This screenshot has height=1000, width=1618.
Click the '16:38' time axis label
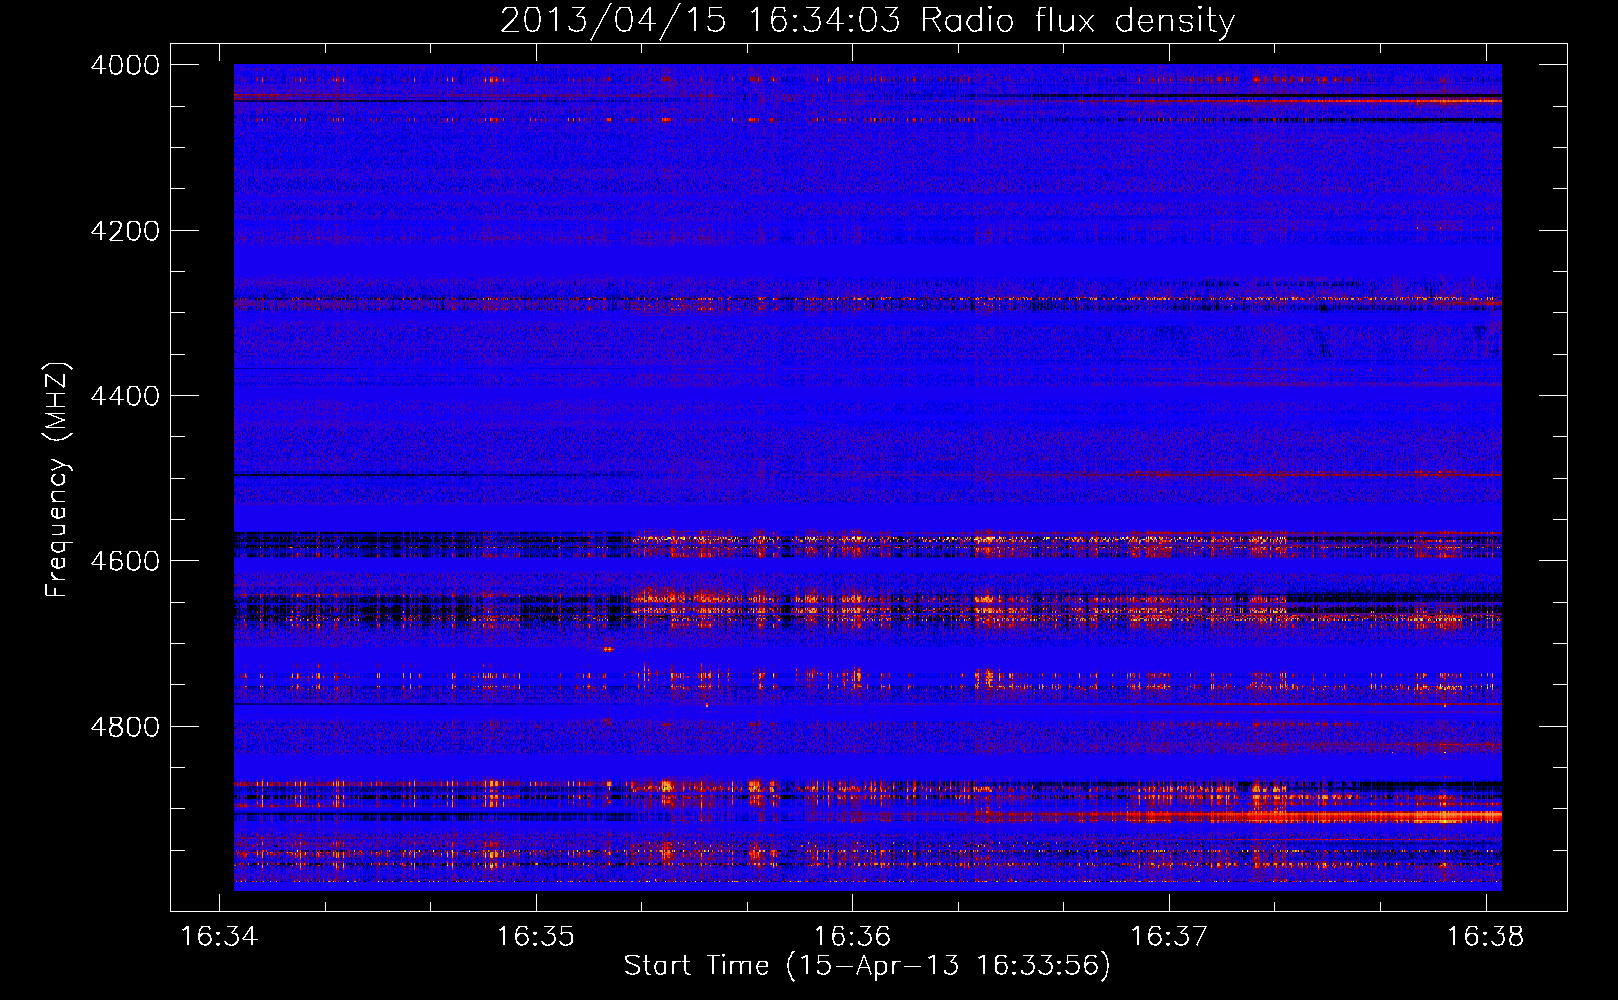click(1486, 937)
